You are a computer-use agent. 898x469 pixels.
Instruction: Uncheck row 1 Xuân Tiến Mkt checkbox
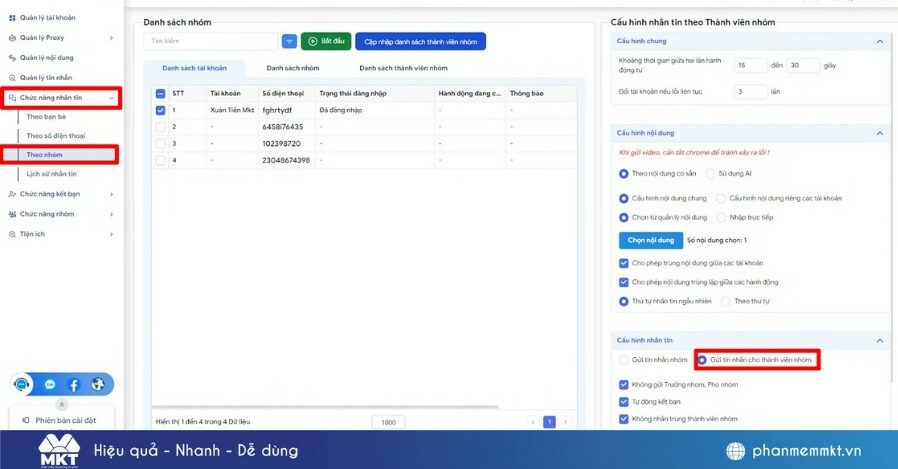[160, 110]
